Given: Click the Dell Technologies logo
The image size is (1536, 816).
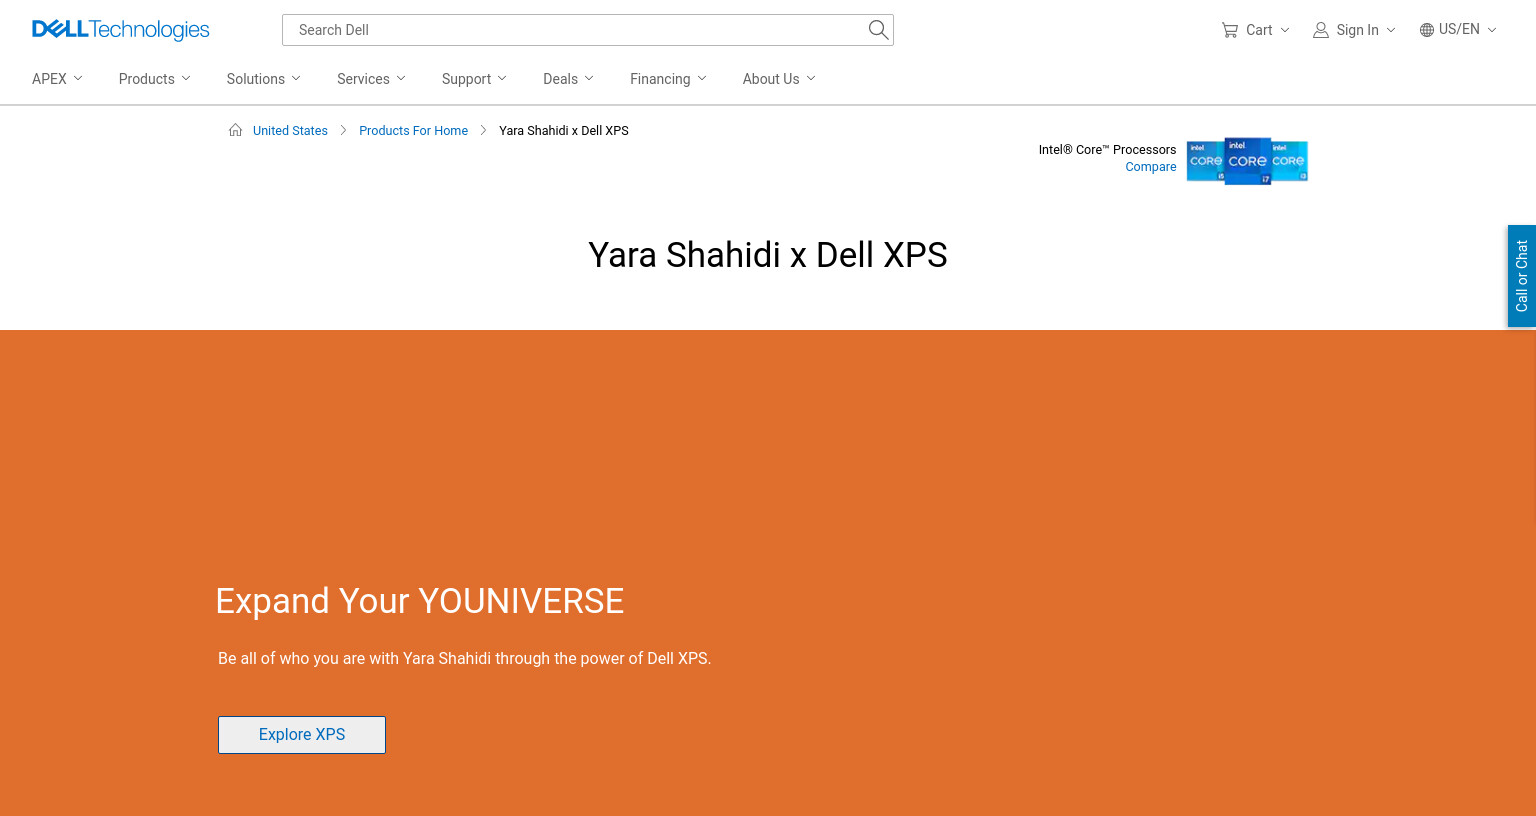Looking at the screenshot, I should (x=121, y=30).
